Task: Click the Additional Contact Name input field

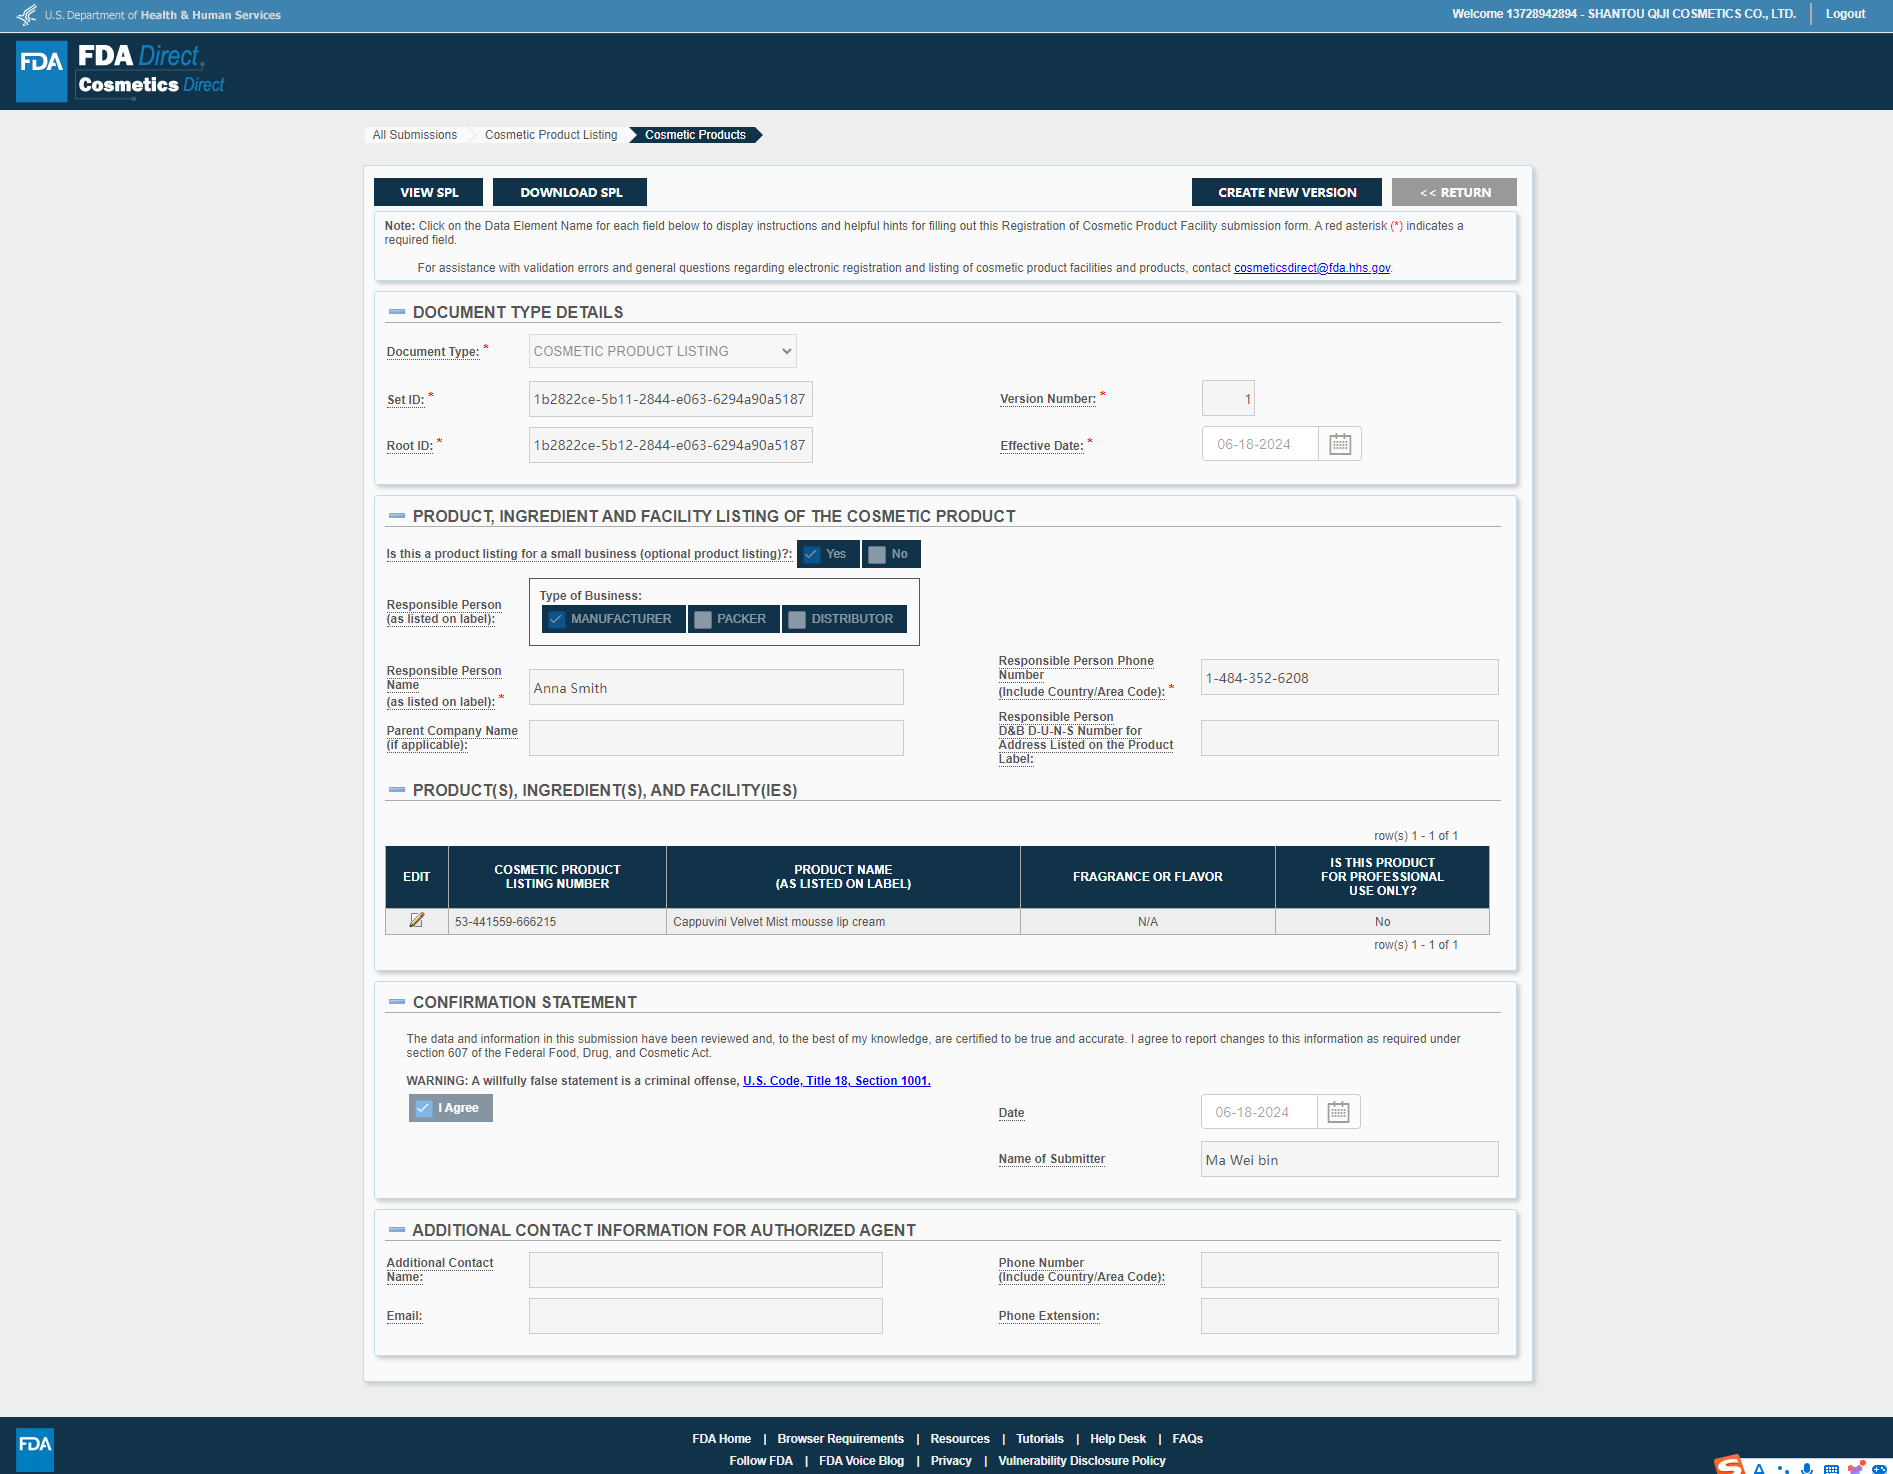Action: [705, 1270]
